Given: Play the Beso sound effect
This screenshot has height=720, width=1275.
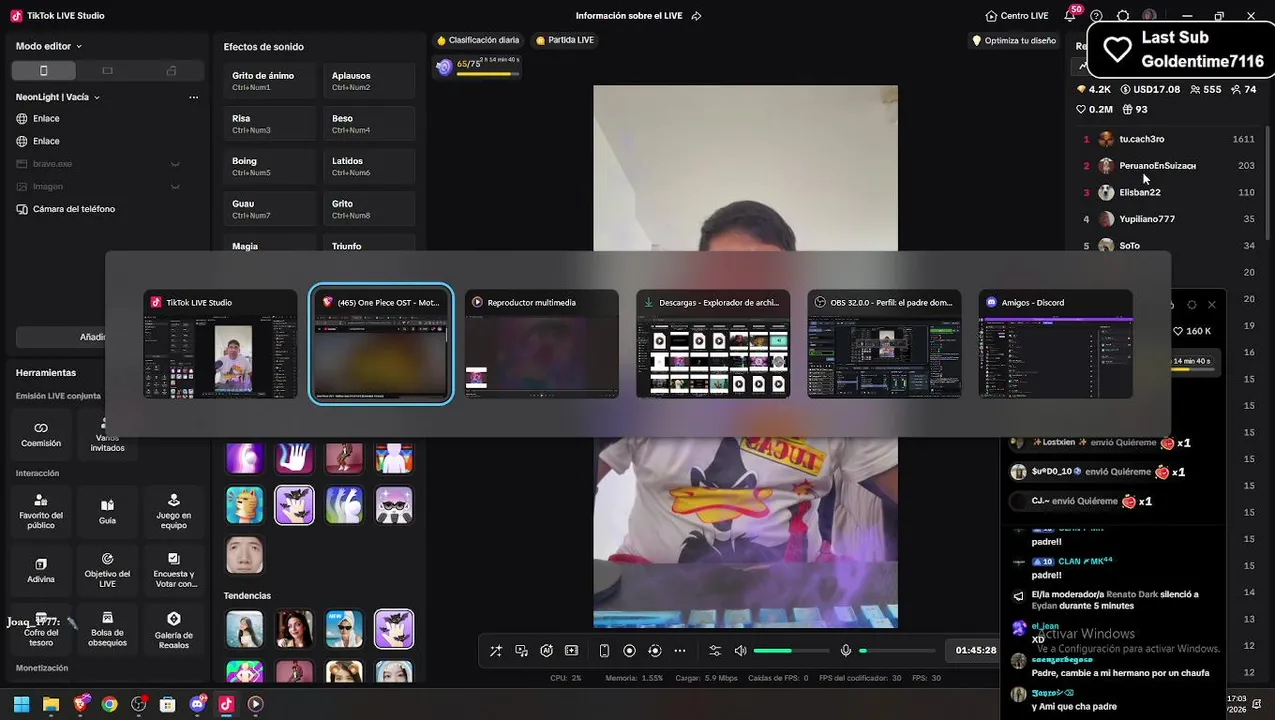Looking at the screenshot, I should point(369,124).
